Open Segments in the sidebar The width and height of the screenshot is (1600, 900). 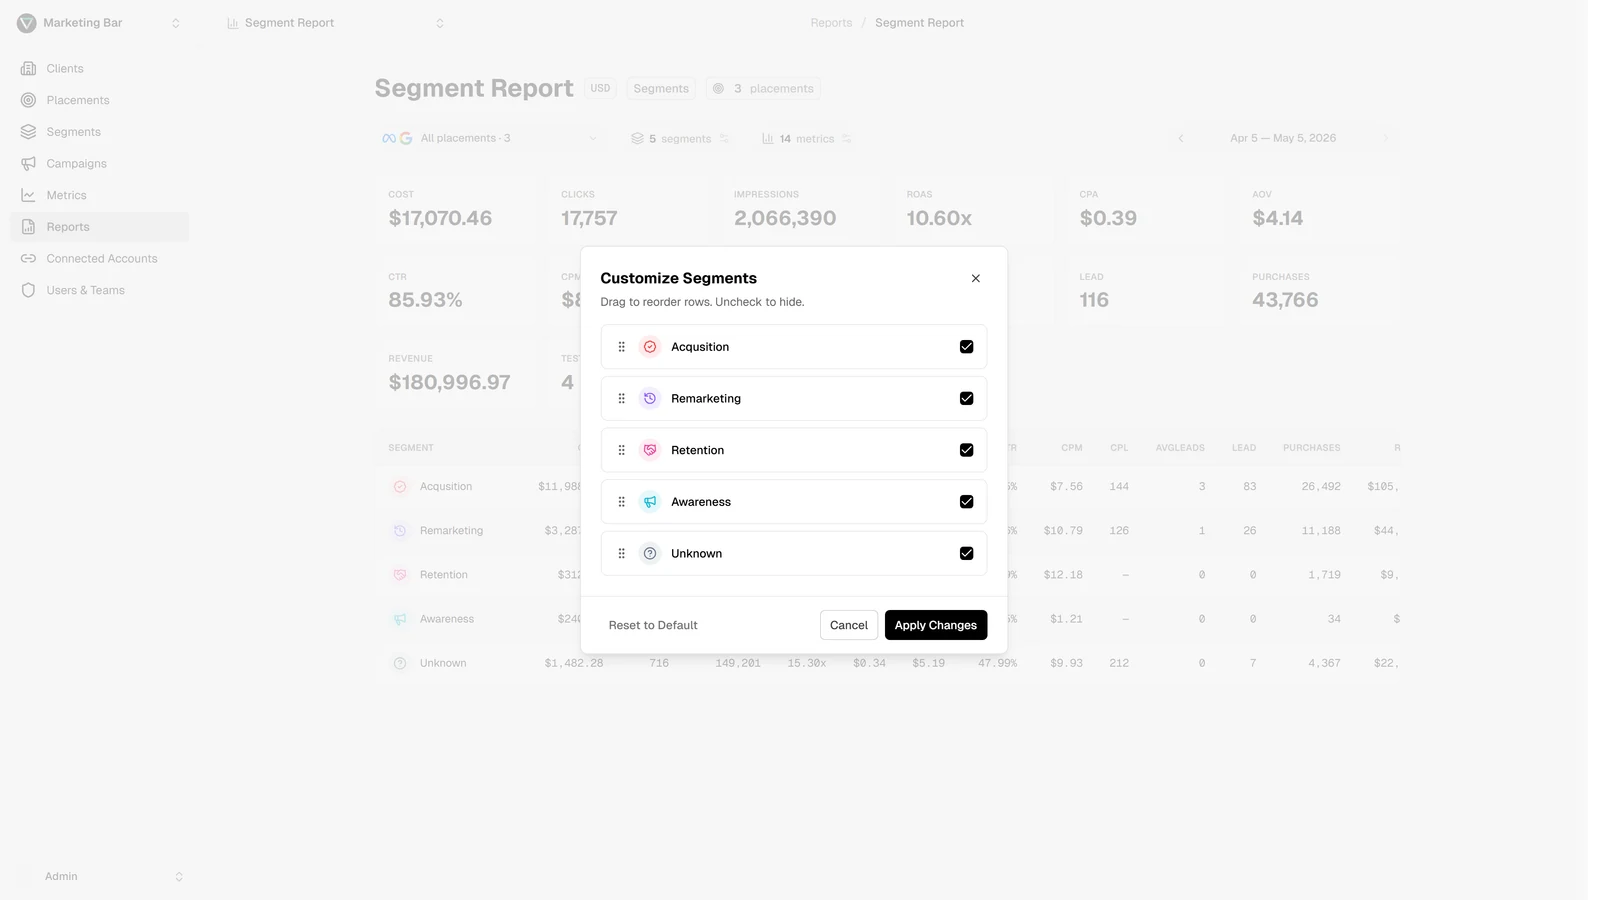pyautogui.click(x=100, y=132)
